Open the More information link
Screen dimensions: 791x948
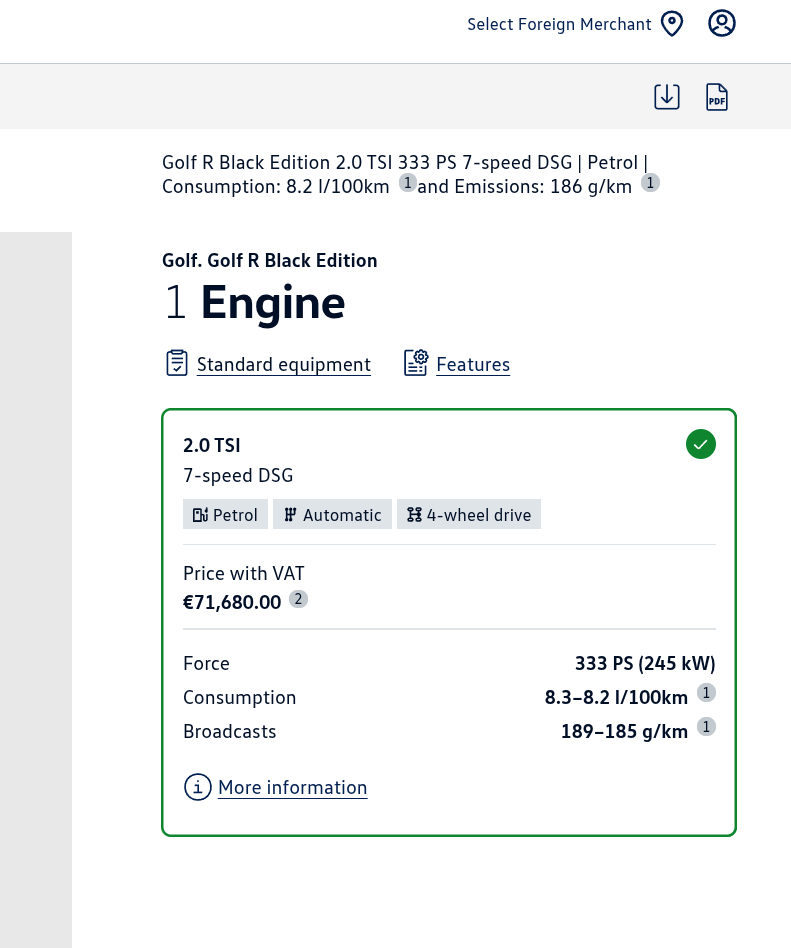point(293,788)
